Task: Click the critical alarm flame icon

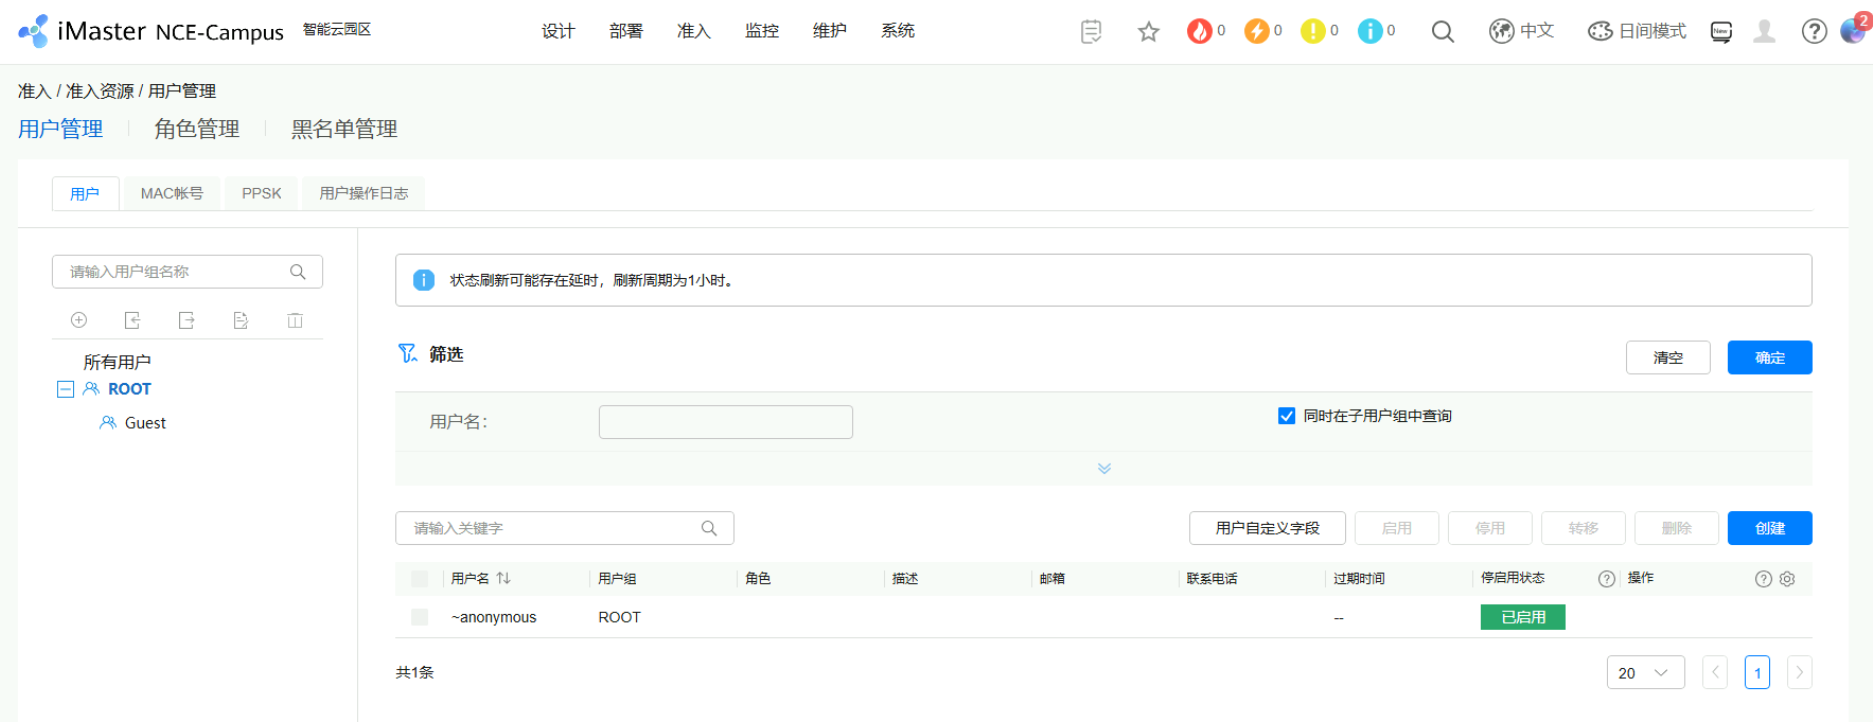Action: coord(1198,32)
